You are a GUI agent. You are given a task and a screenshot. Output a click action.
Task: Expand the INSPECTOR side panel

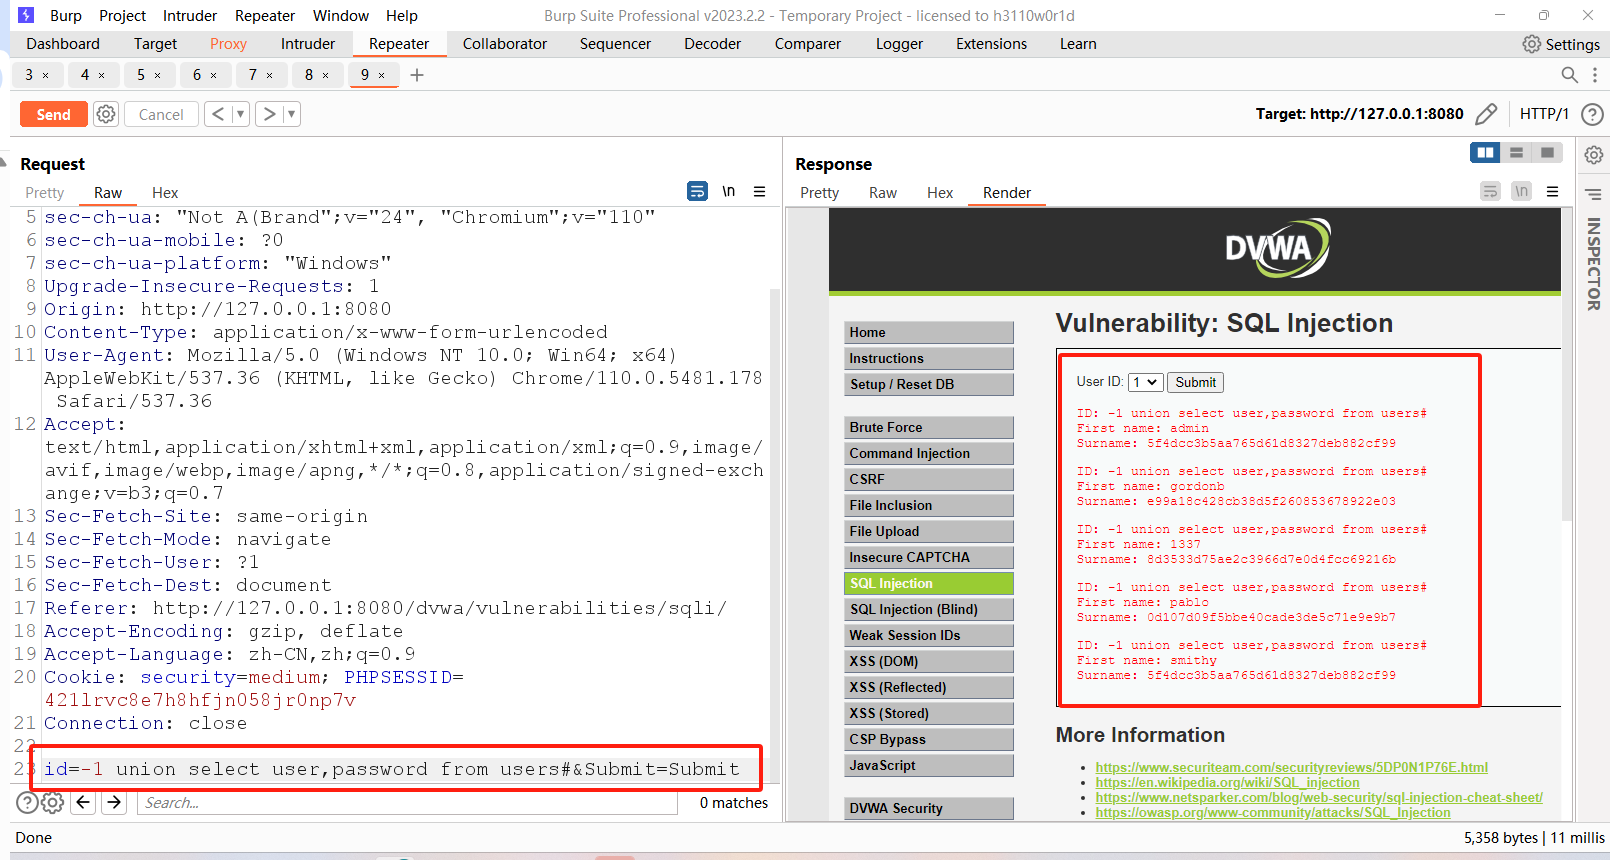1594,264
